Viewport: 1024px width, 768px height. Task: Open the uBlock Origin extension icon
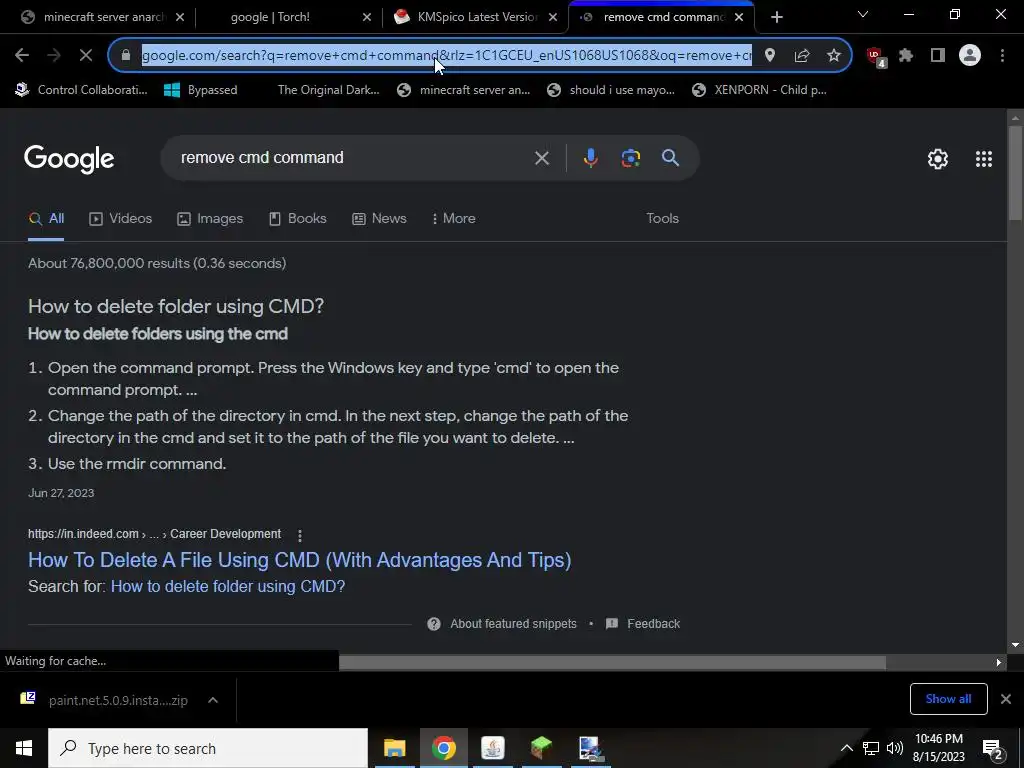click(876, 57)
